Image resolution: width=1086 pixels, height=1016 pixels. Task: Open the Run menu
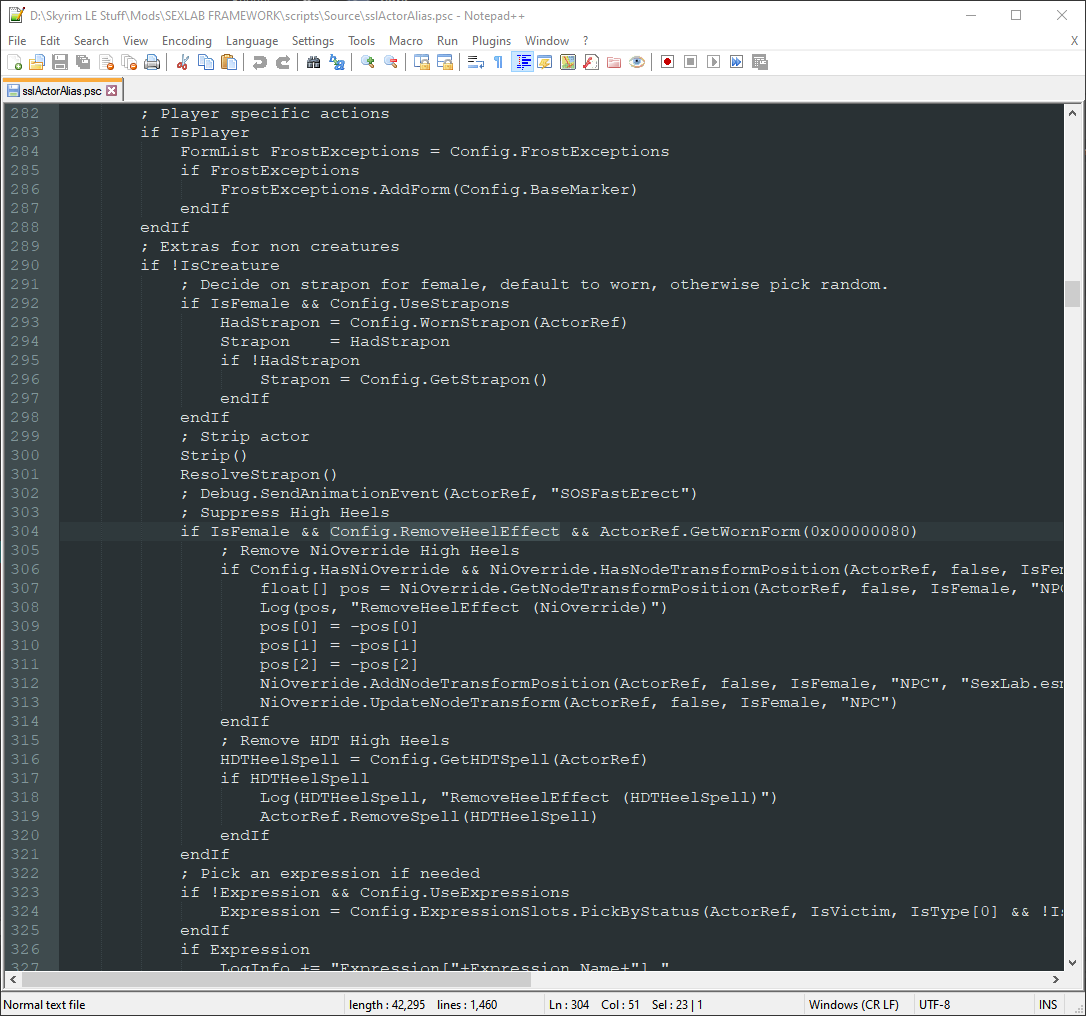447,41
